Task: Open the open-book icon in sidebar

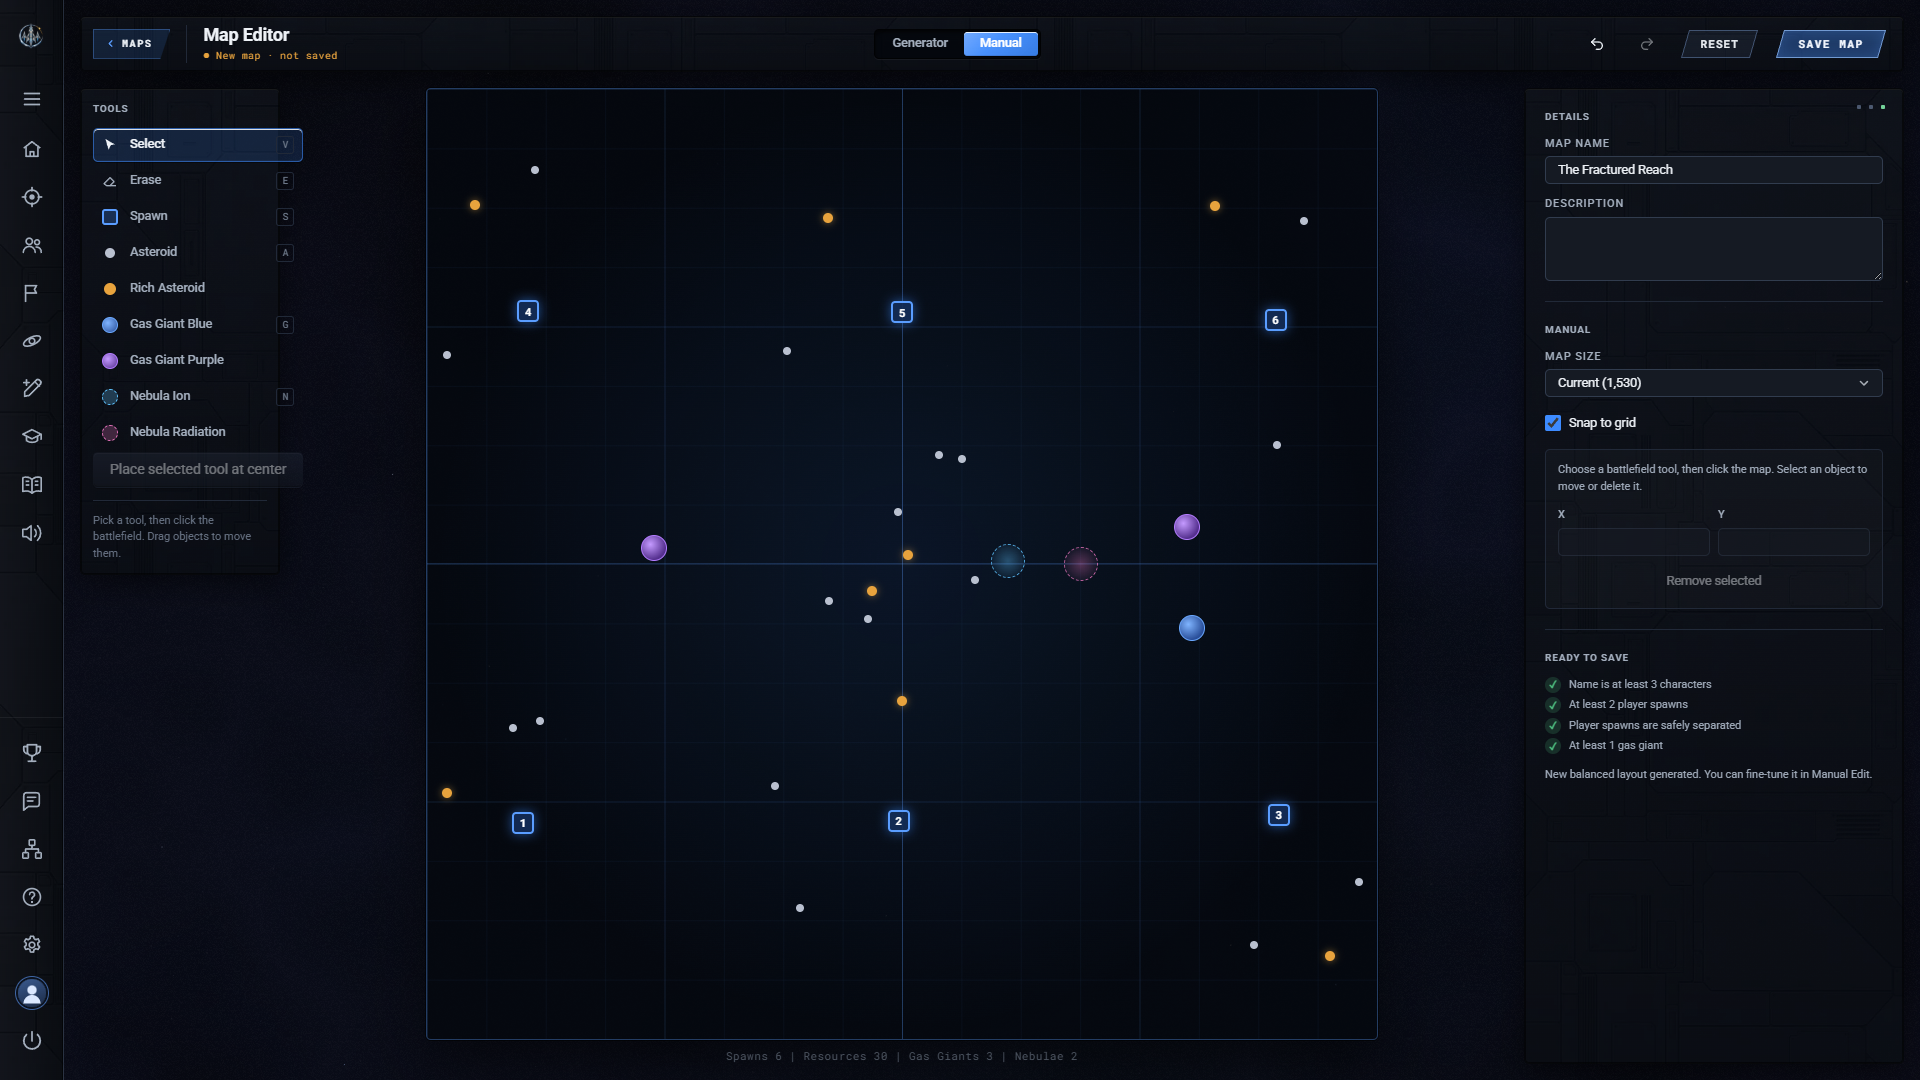Action: 32,485
